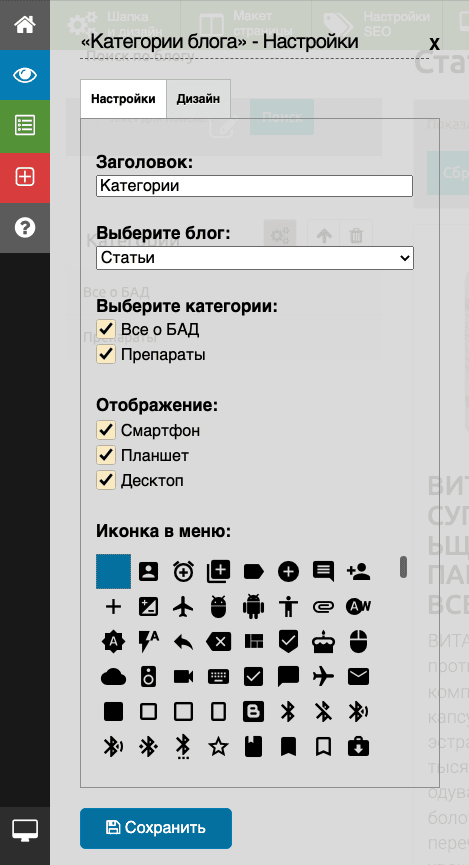This screenshot has height=865, width=469.
Task: Select the exposure plus-minus menu icon
Action: [x=148, y=607]
